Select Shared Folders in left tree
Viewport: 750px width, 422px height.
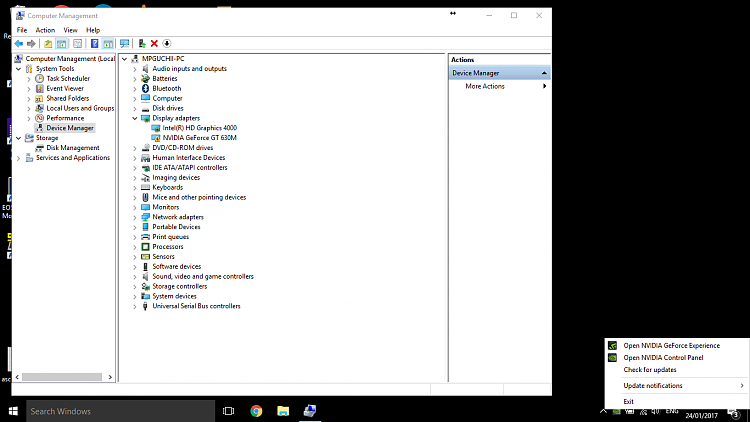tap(67, 98)
